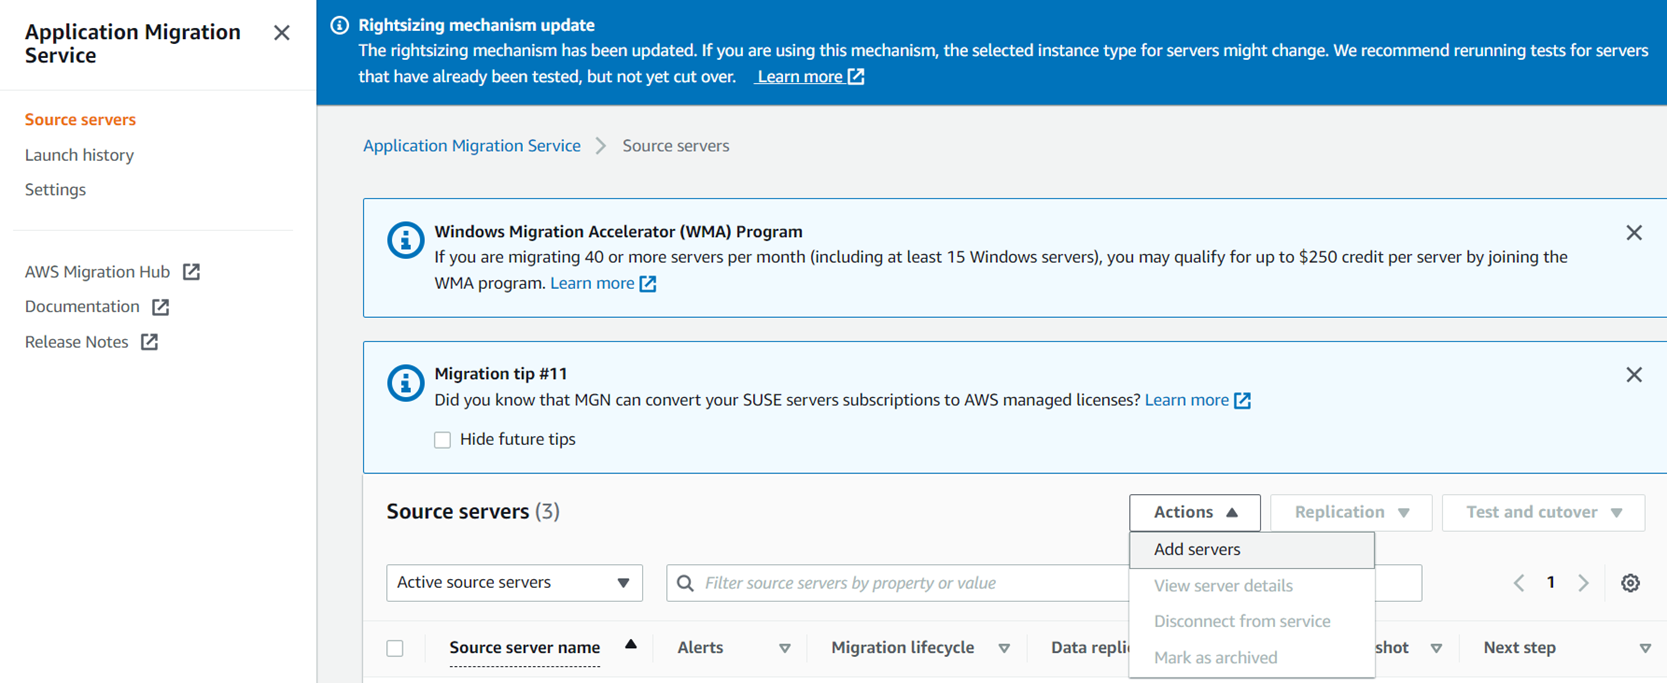This screenshot has width=1667, height=683.
Task: Click external link icon in WMA Learn more
Action: click(x=648, y=284)
